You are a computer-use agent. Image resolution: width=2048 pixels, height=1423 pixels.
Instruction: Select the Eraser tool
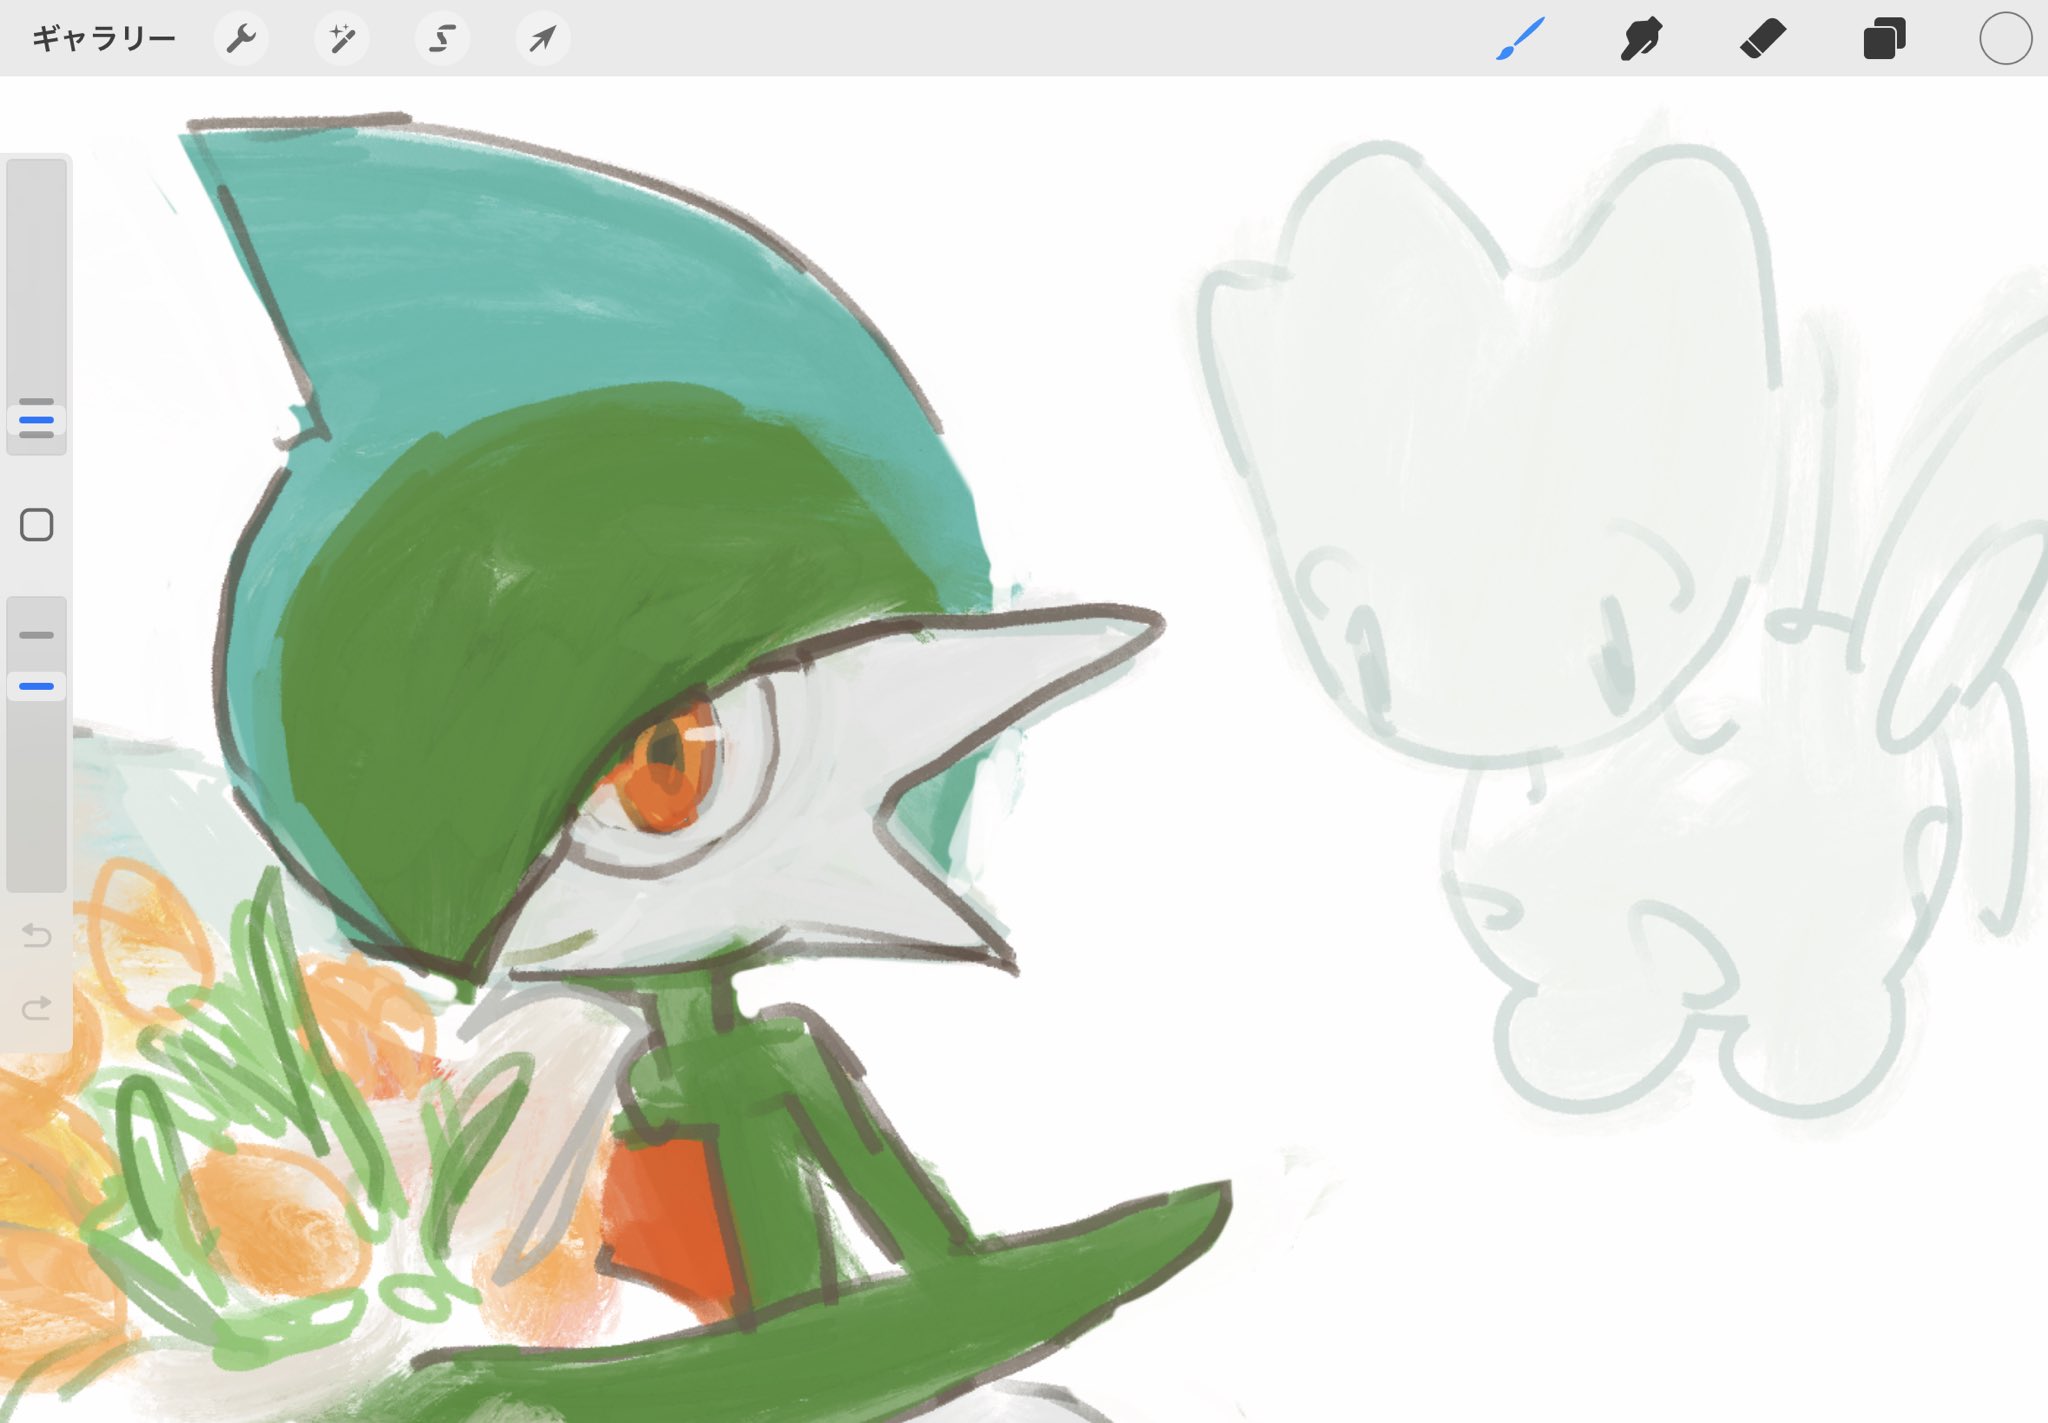click(1763, 39)
